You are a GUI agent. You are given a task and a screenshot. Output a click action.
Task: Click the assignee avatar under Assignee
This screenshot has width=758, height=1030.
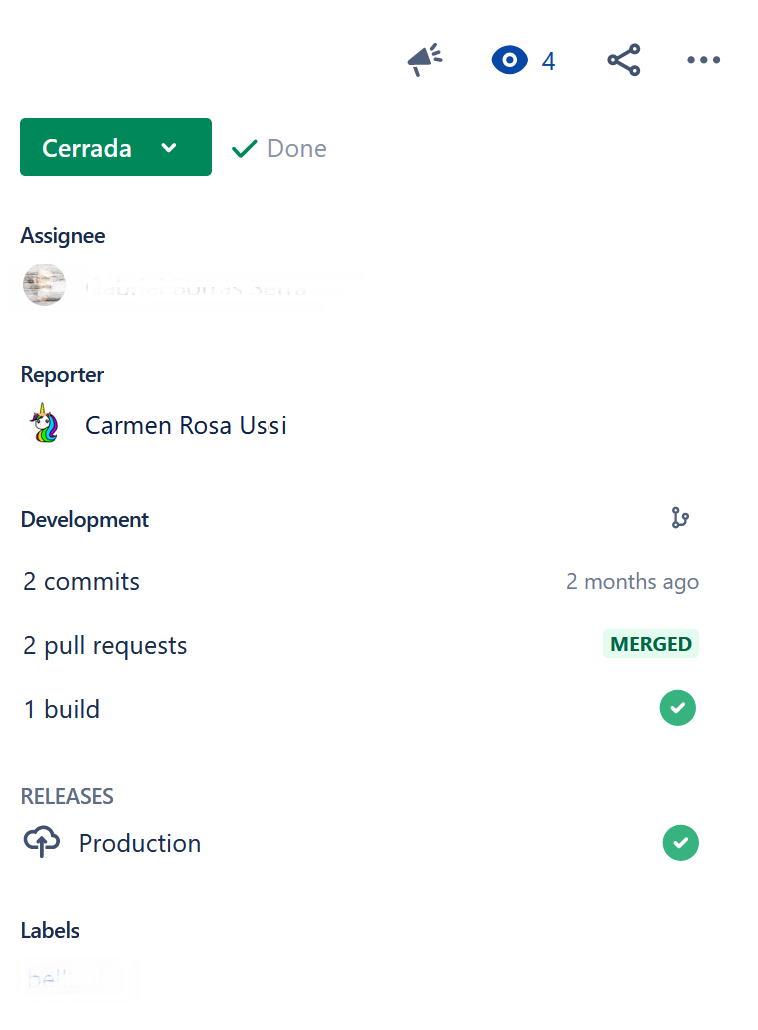44,284
